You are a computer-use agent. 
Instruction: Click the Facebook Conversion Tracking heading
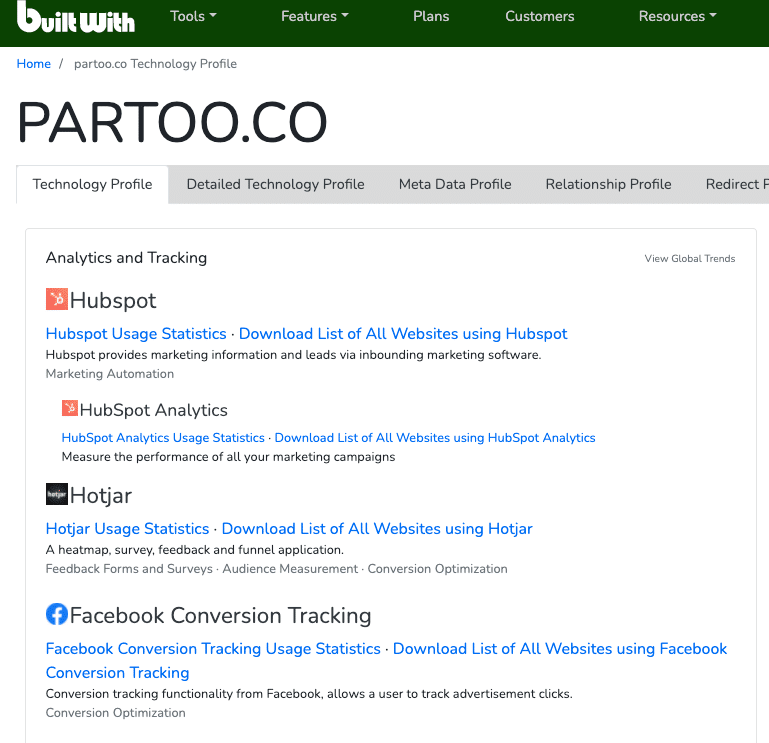coord(220,615)
